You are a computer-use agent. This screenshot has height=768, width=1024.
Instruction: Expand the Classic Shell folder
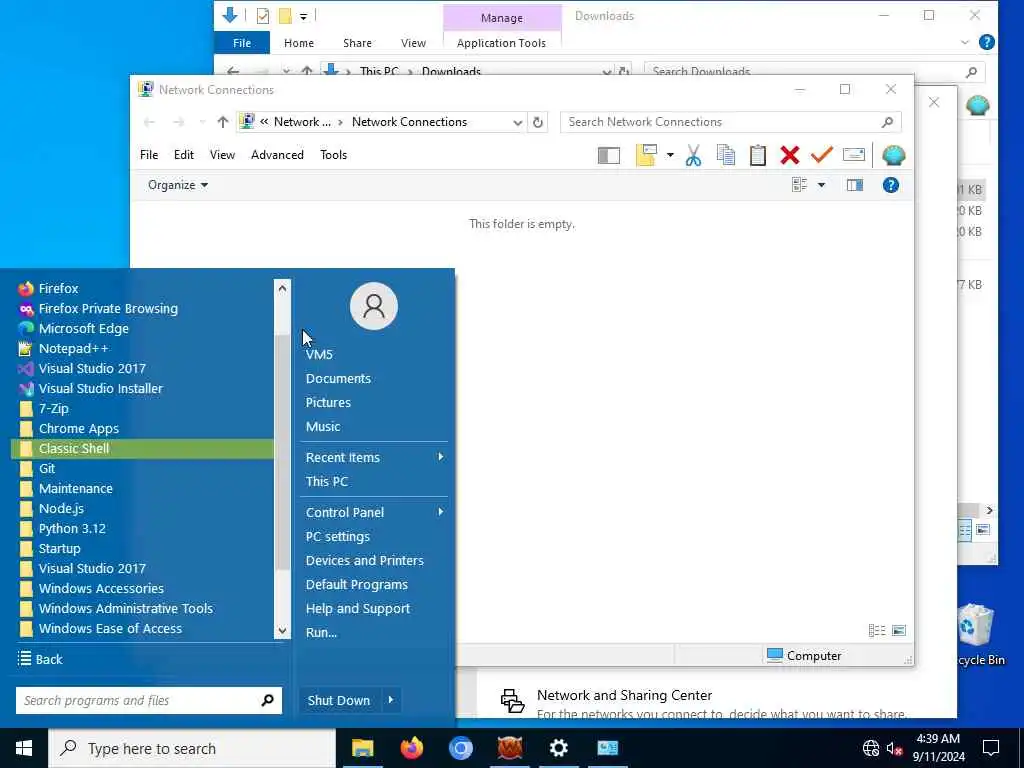(x=142, y=449)
